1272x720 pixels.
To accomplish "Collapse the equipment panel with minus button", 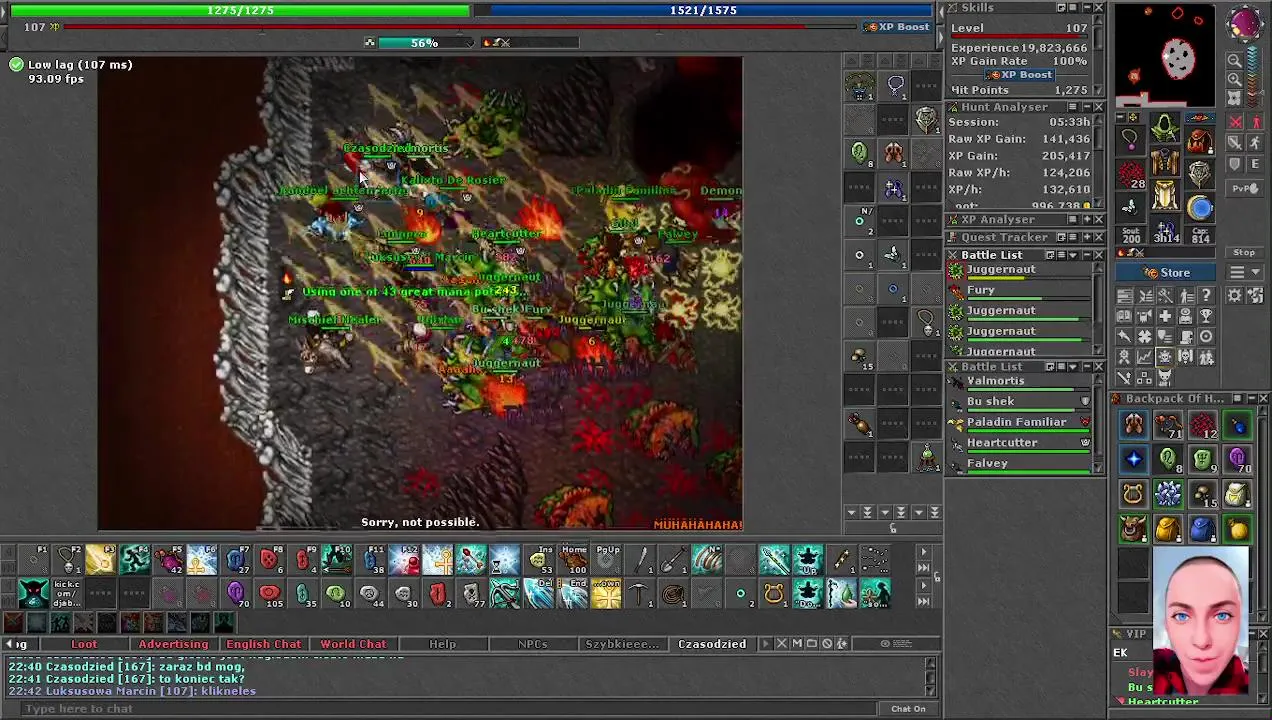I will coord(1121,117).
